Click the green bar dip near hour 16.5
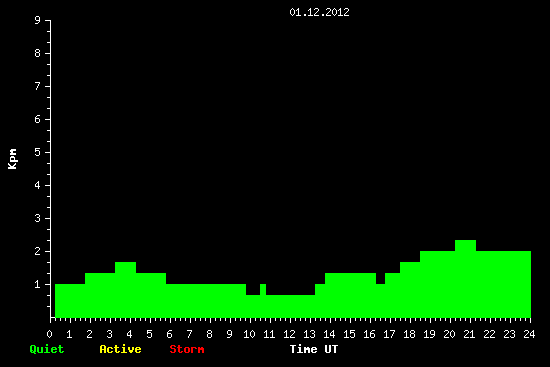 coord(381,301)
